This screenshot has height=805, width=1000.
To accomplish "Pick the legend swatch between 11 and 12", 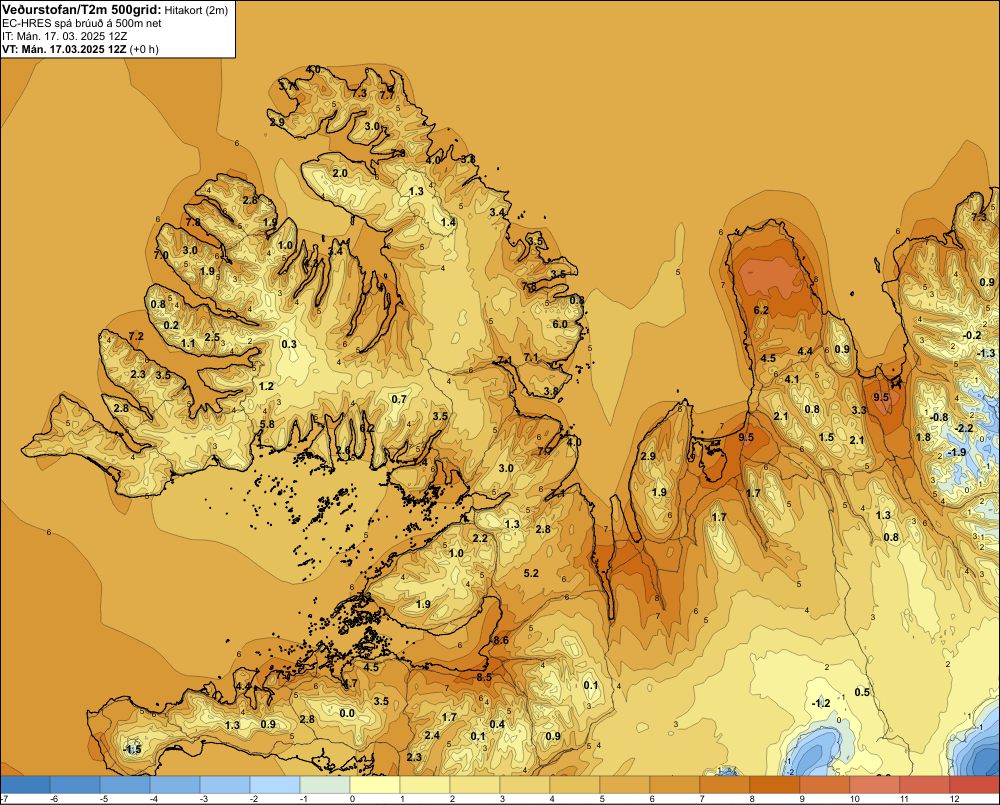I will coord(925,784).
